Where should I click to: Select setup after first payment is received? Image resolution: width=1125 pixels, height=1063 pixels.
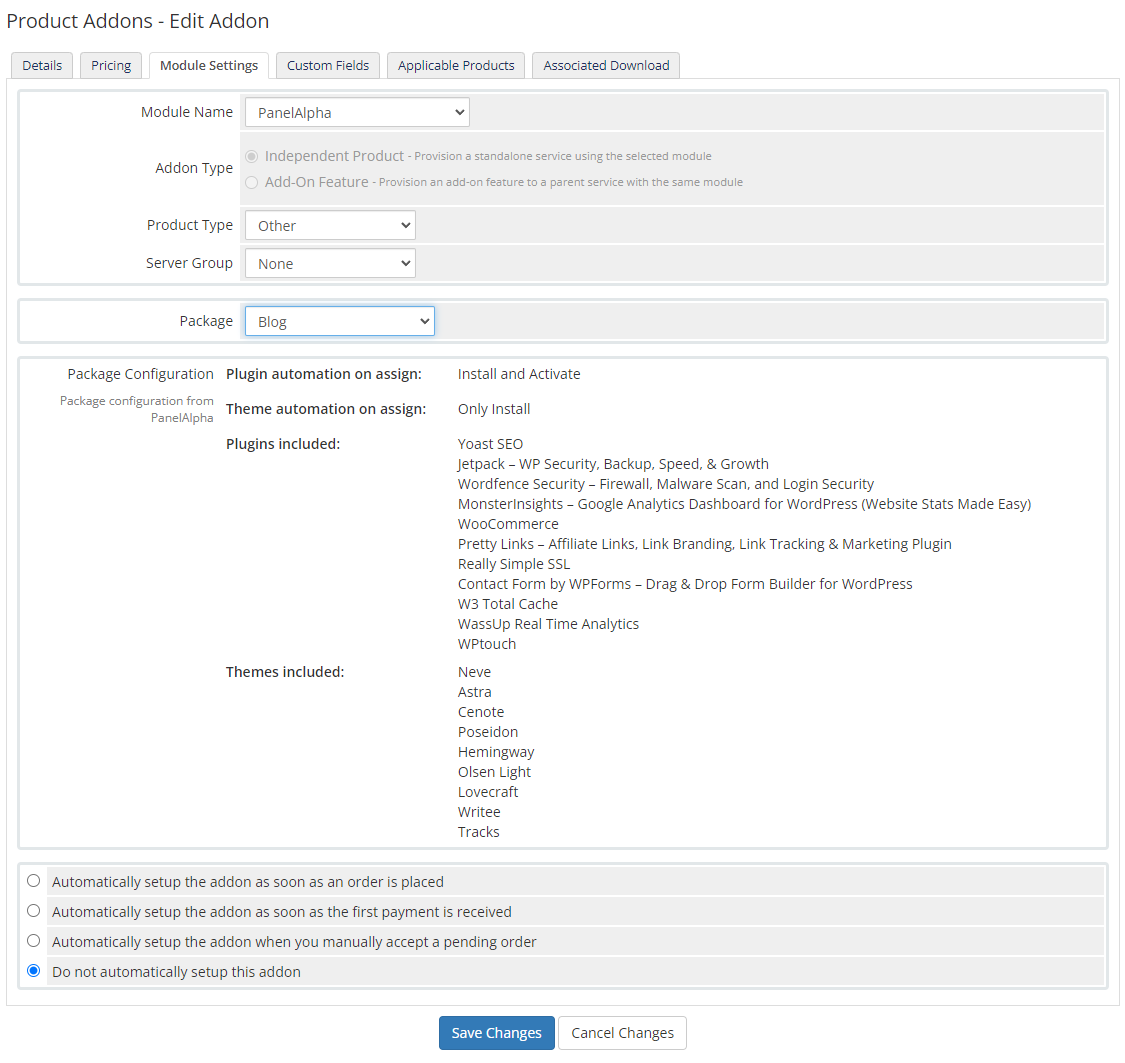[33, 911]
